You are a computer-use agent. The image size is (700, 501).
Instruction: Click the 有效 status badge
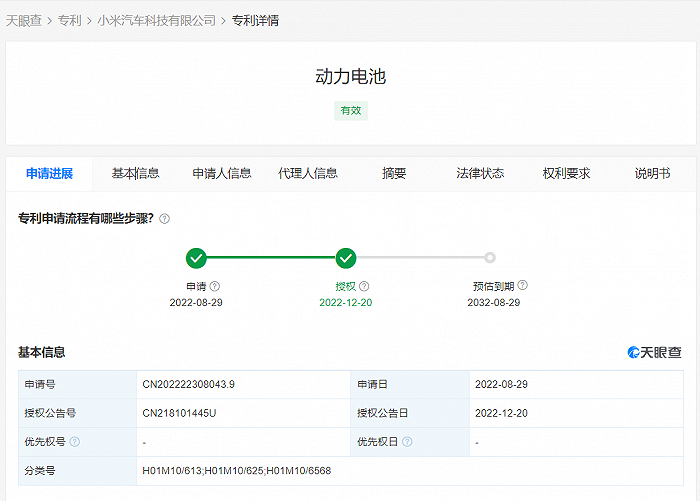click(350, 111)
